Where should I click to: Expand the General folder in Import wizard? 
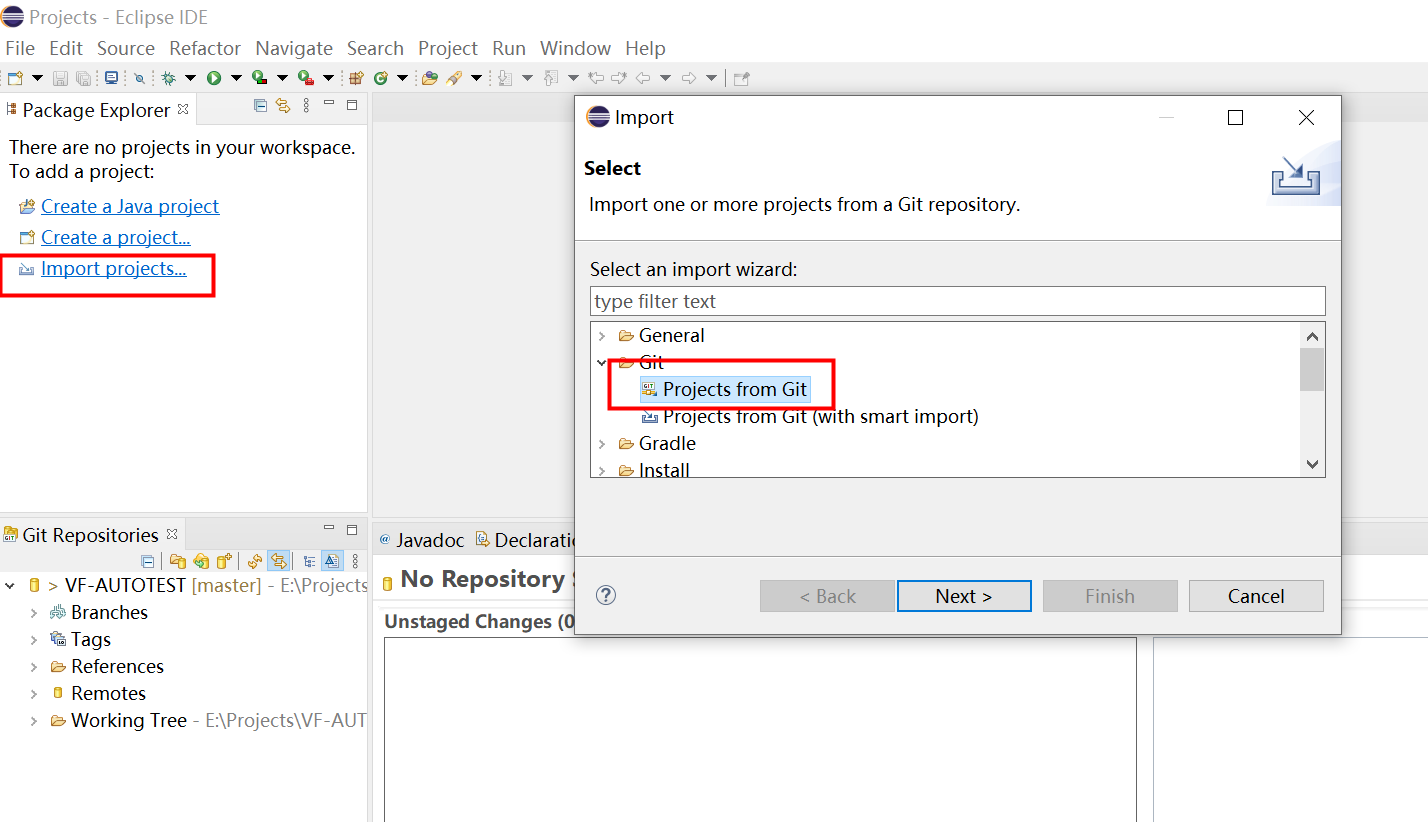tap(602, 336)
